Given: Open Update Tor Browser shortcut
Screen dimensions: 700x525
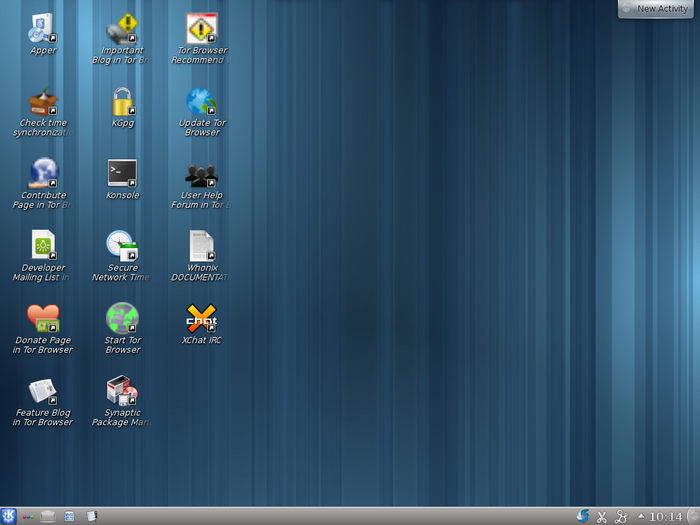Looking at the screenshot, I should click(202, 101).
